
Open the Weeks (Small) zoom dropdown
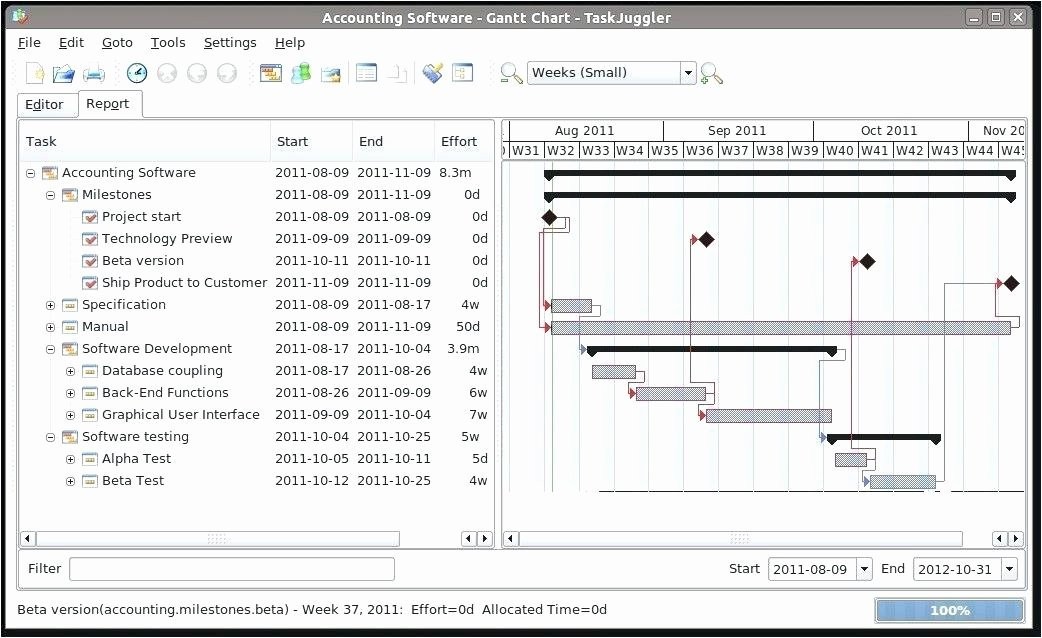click(x=687, y=73)
